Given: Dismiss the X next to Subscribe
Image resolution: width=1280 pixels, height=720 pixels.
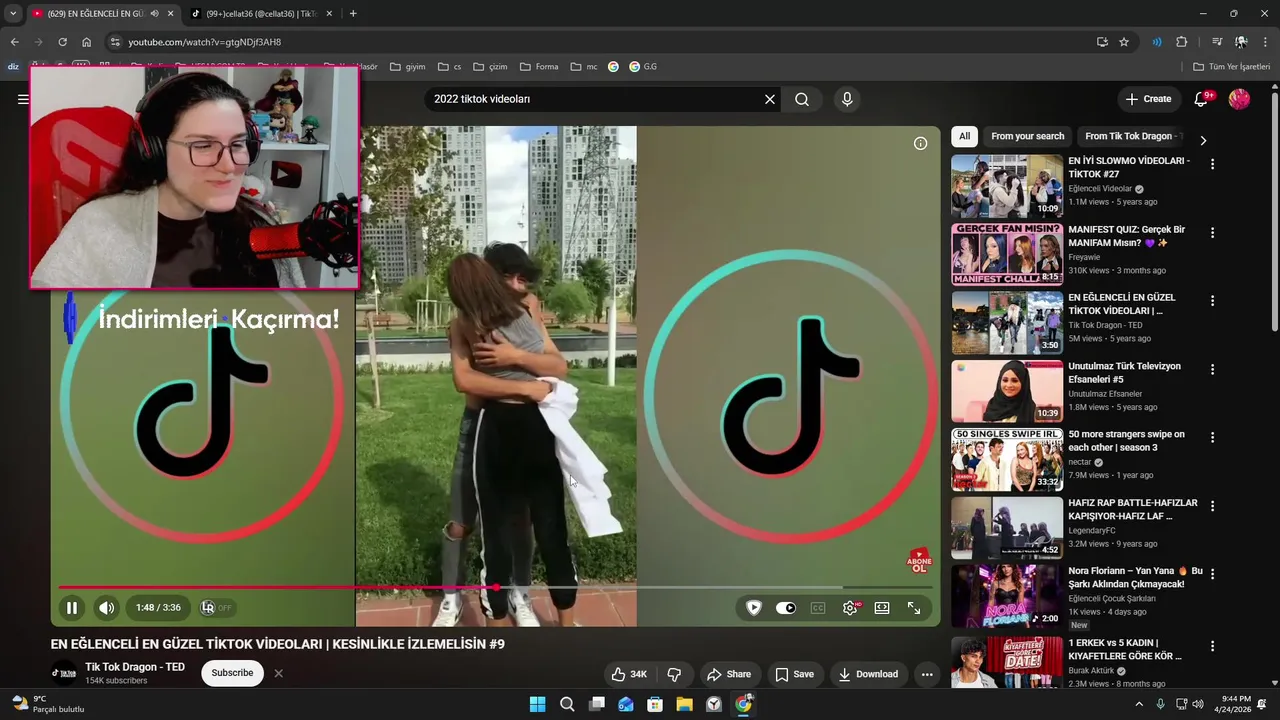Looking at the screenshot, I should pos(278,673).
